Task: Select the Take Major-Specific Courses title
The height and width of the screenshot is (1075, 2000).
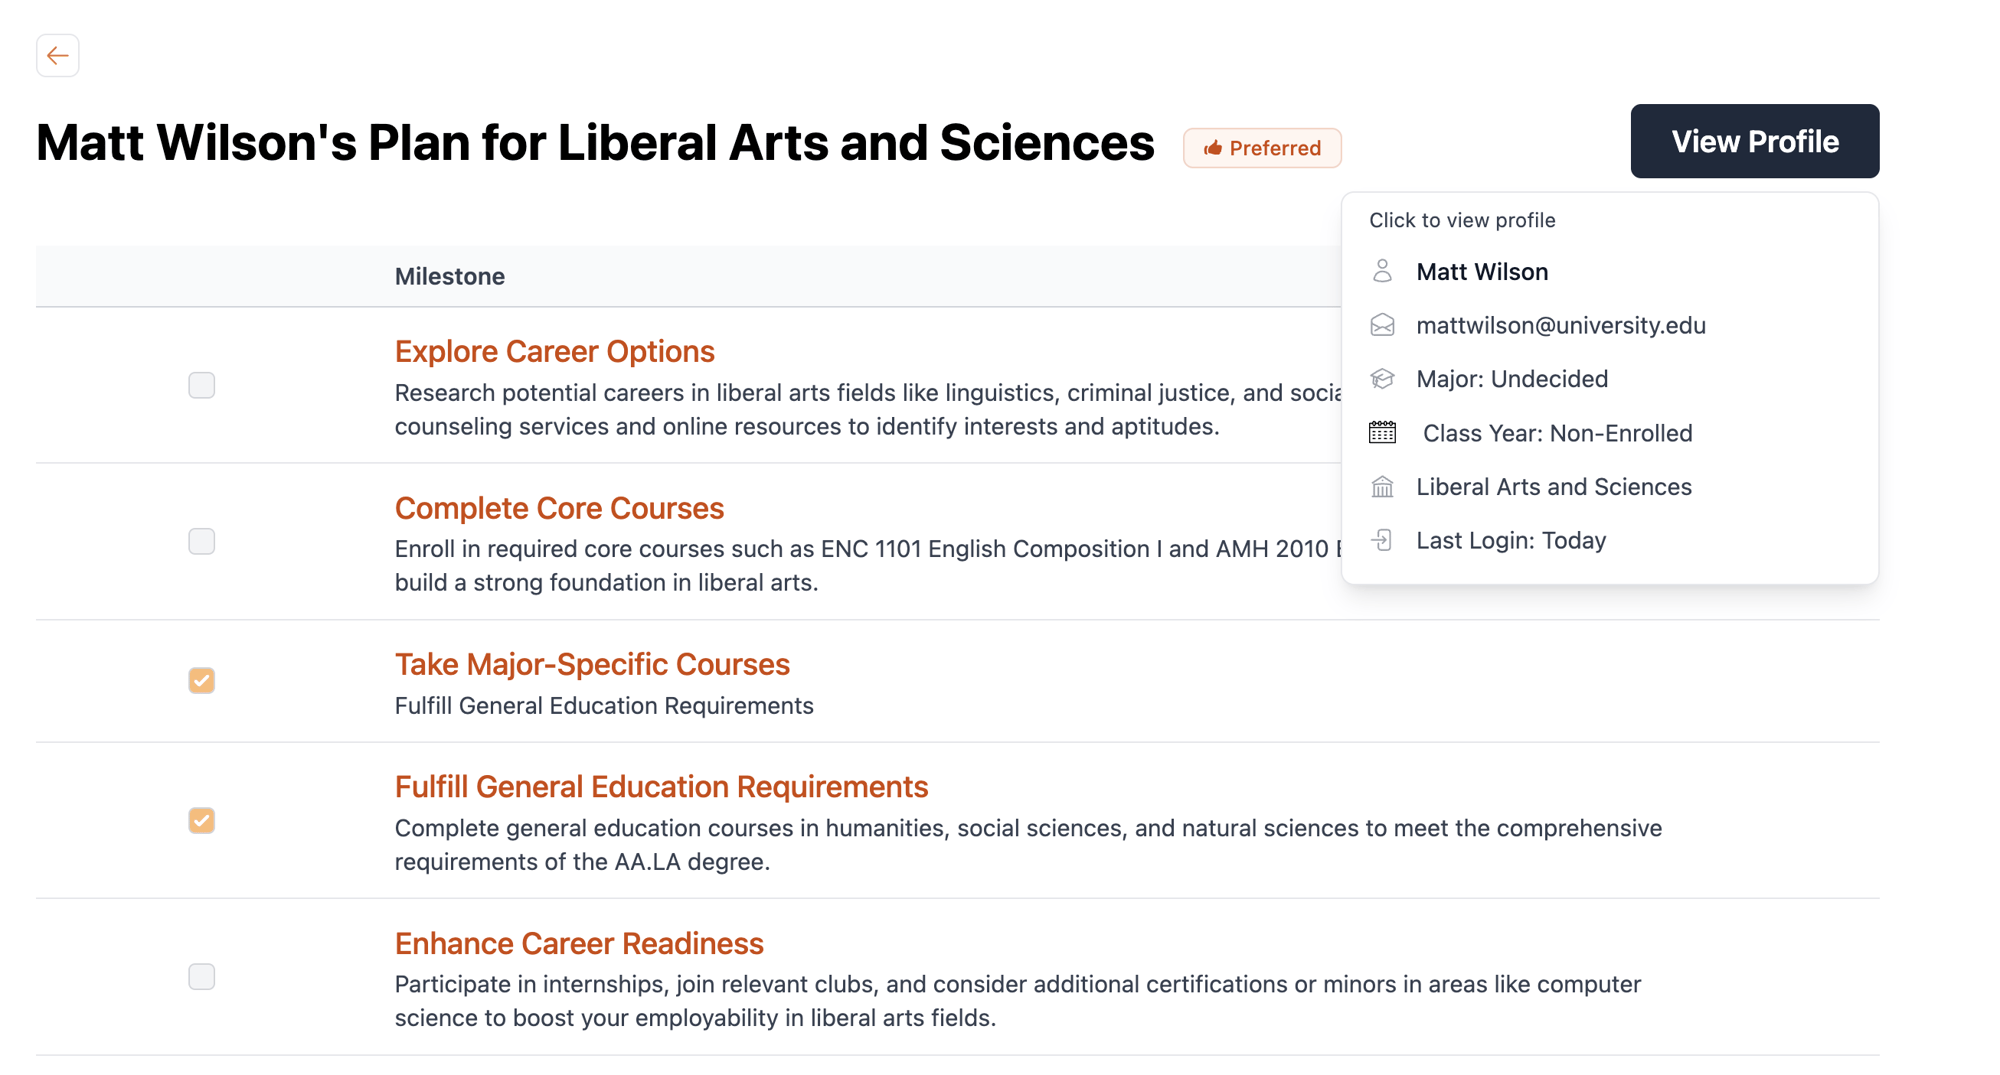Action: tap(592, 664)
